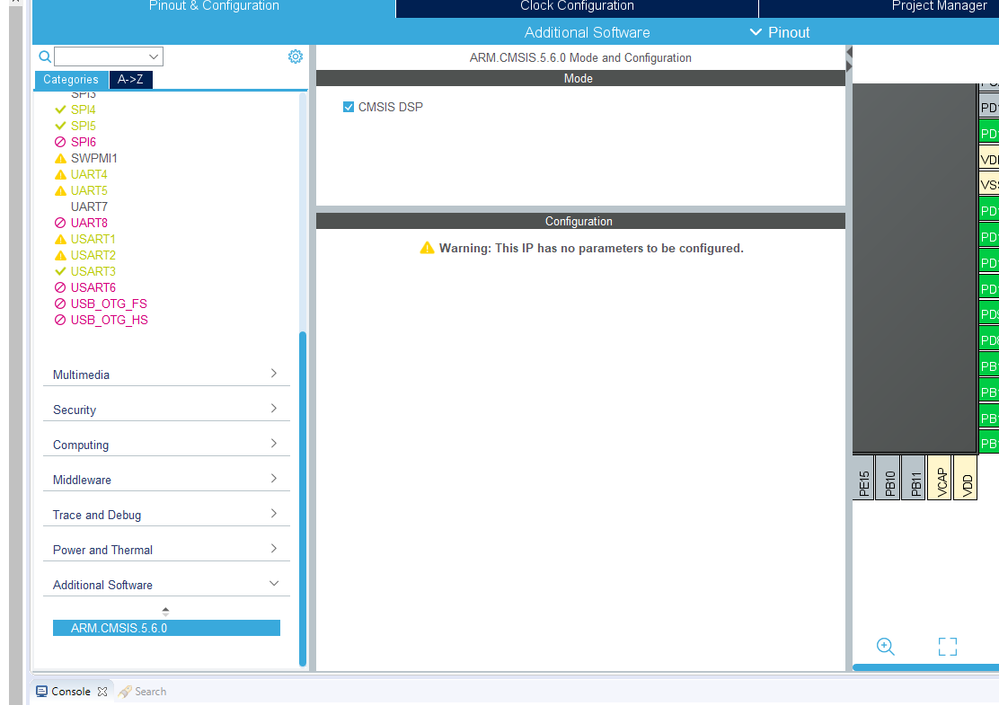This screenshot has height=705, width=999.
Task: Select SPI5 in the peripheral list
Action: click(x=83, y=126)
